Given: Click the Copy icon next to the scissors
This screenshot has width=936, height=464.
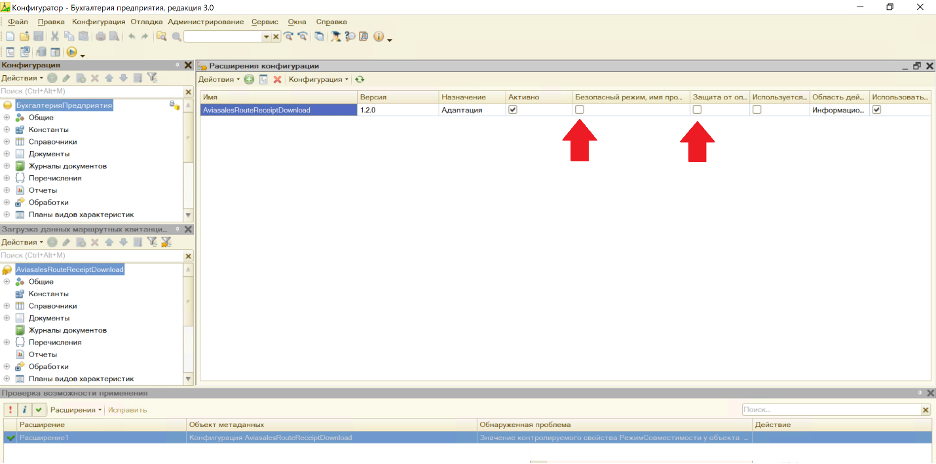Looking at the screenshot, I should coord(69,36).
